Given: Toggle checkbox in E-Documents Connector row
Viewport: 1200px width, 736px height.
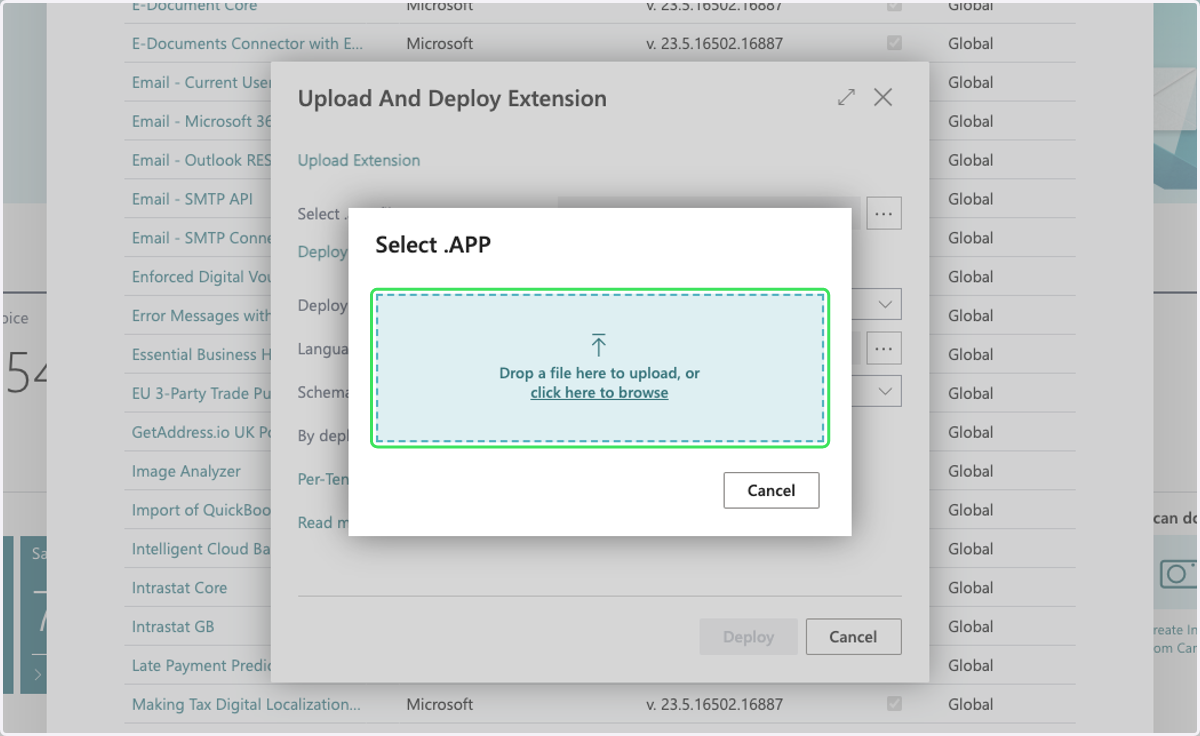Looking at the screenshot, I should [x=894, y=44].
